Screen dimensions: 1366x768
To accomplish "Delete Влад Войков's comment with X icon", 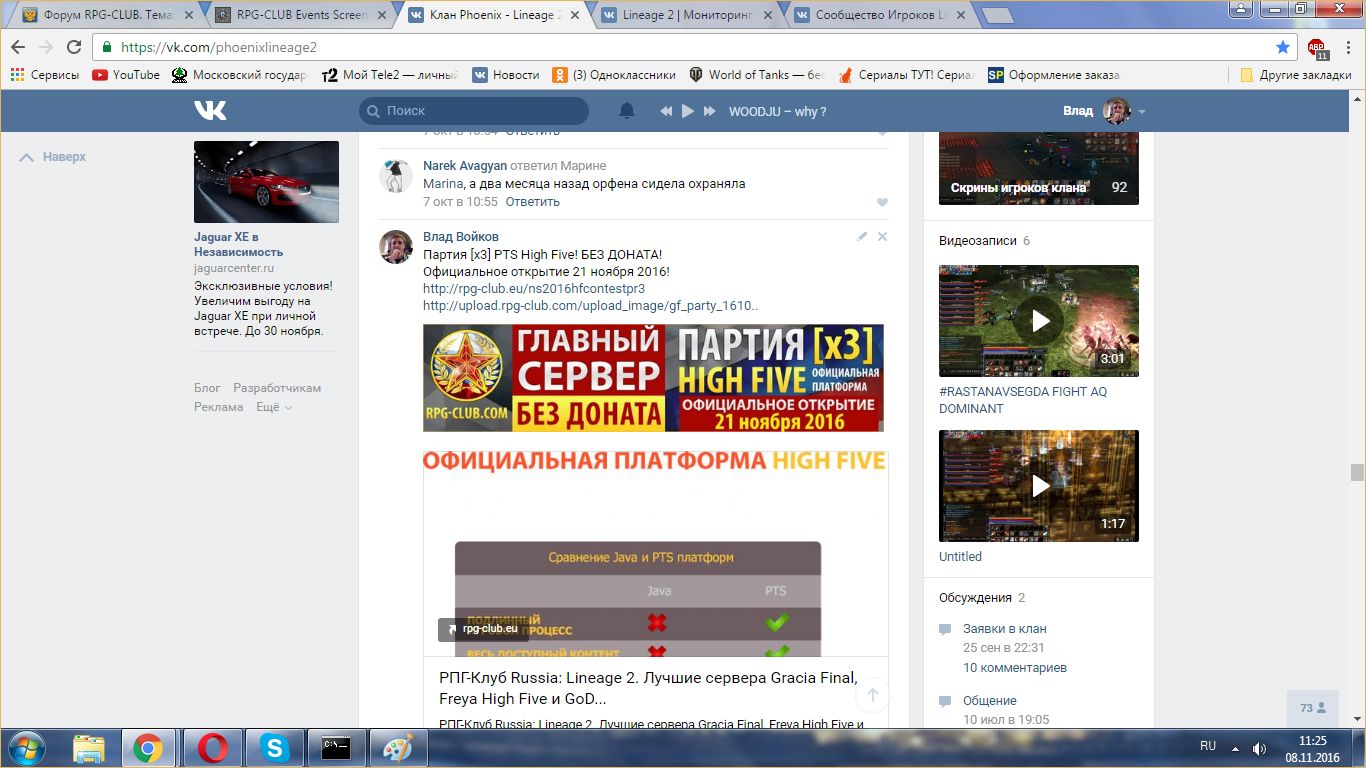I will [882, 237].
